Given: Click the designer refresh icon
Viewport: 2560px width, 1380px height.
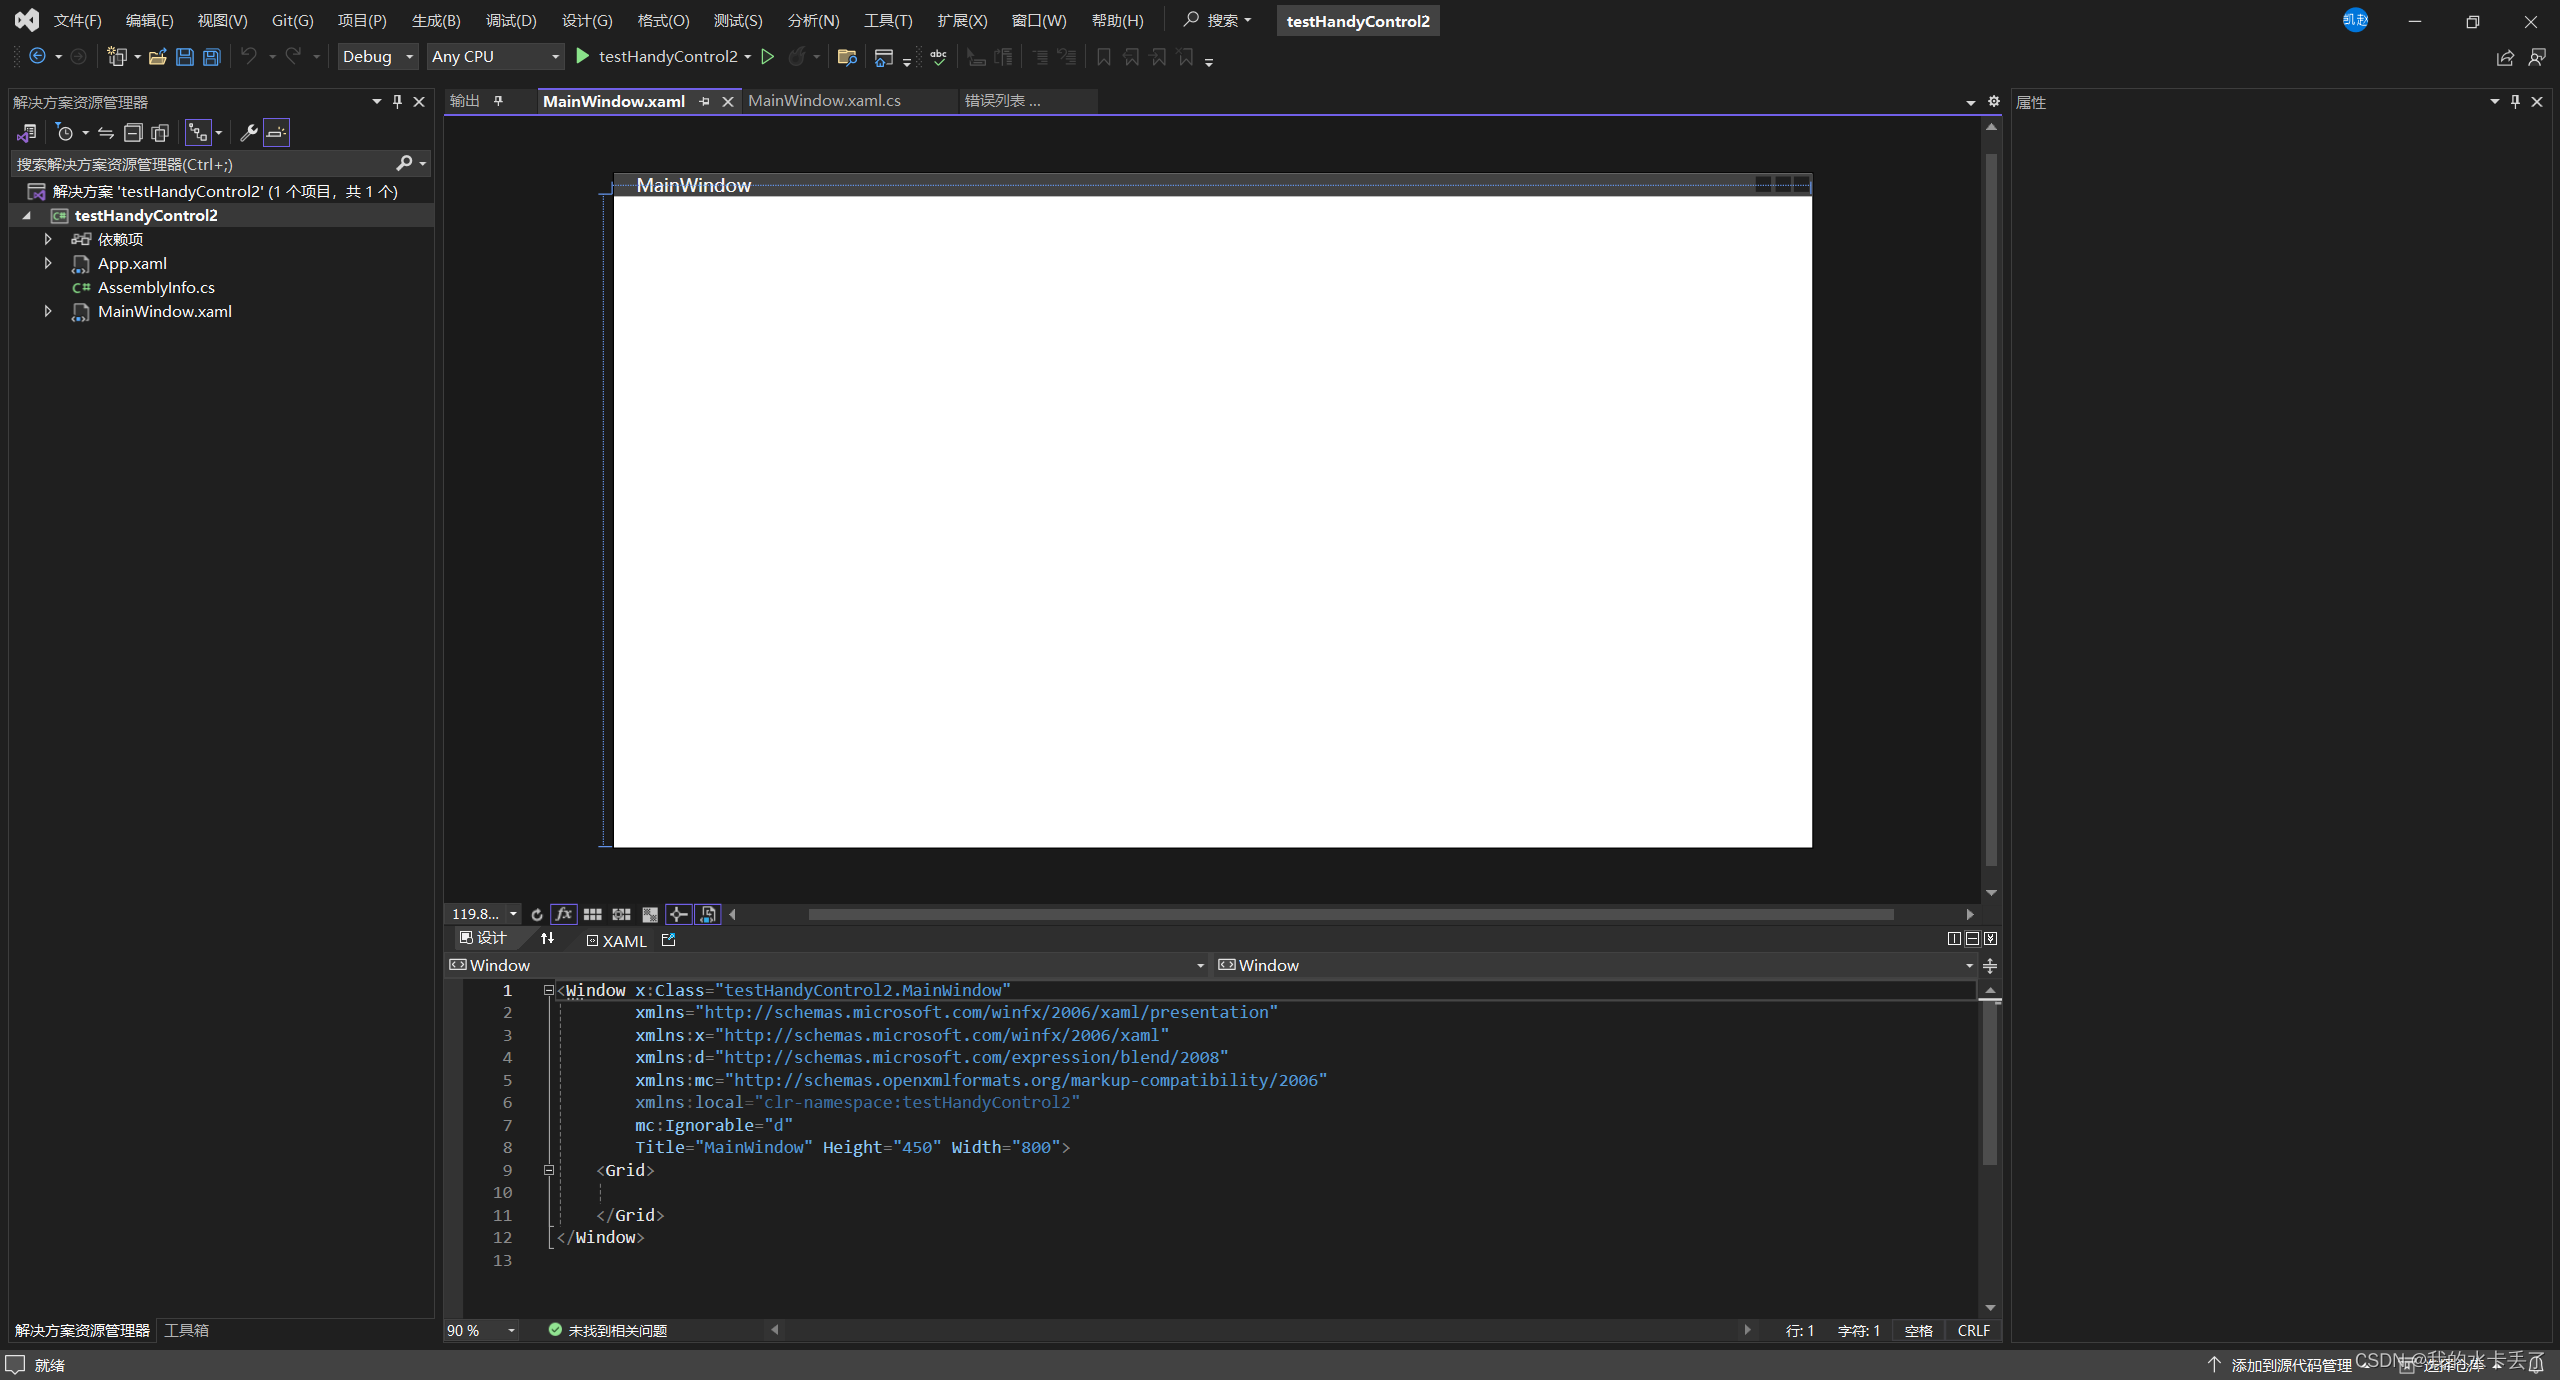Looking at the screenshot, I should point(537,914).
